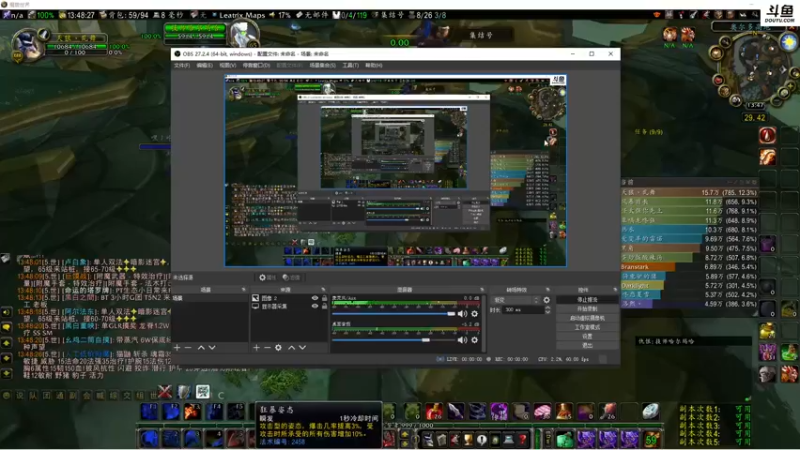Mute the 麦克风/Aux channel speaker icon

(x=462, y=314)
